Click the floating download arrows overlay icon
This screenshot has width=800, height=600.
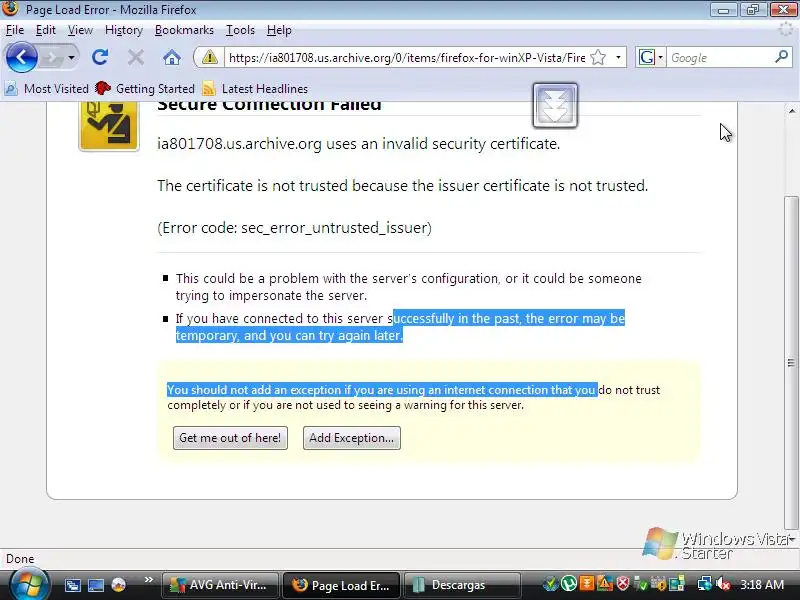pos(555,105)
